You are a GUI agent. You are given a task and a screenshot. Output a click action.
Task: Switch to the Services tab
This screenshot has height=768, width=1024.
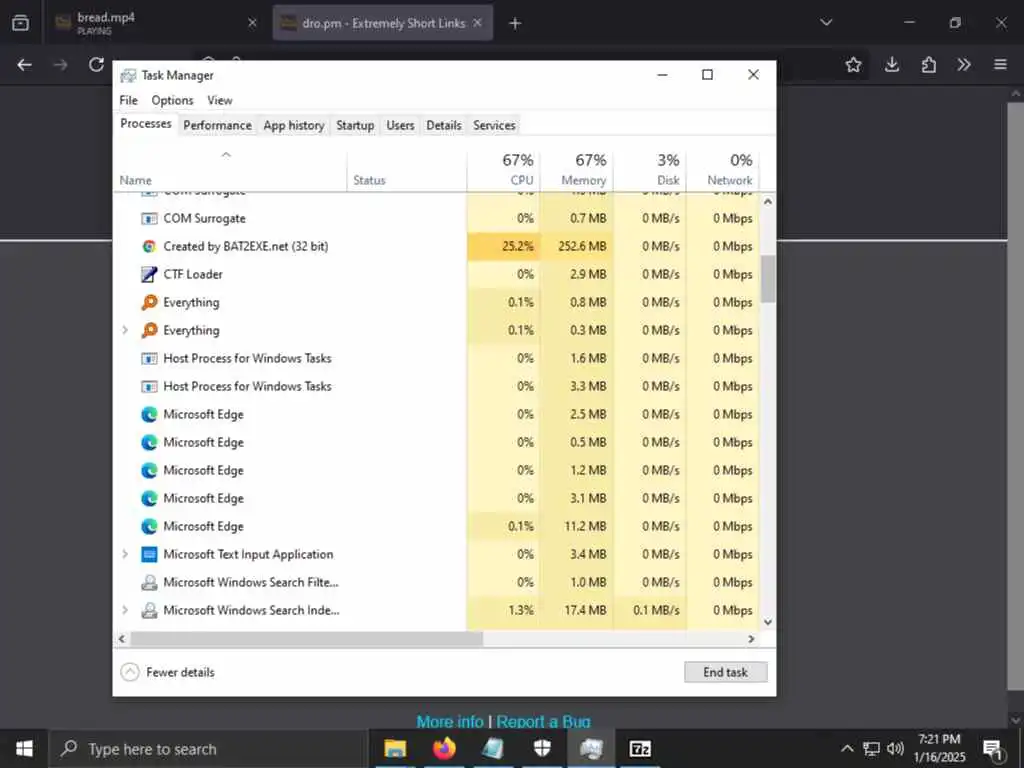coord(494,125)
